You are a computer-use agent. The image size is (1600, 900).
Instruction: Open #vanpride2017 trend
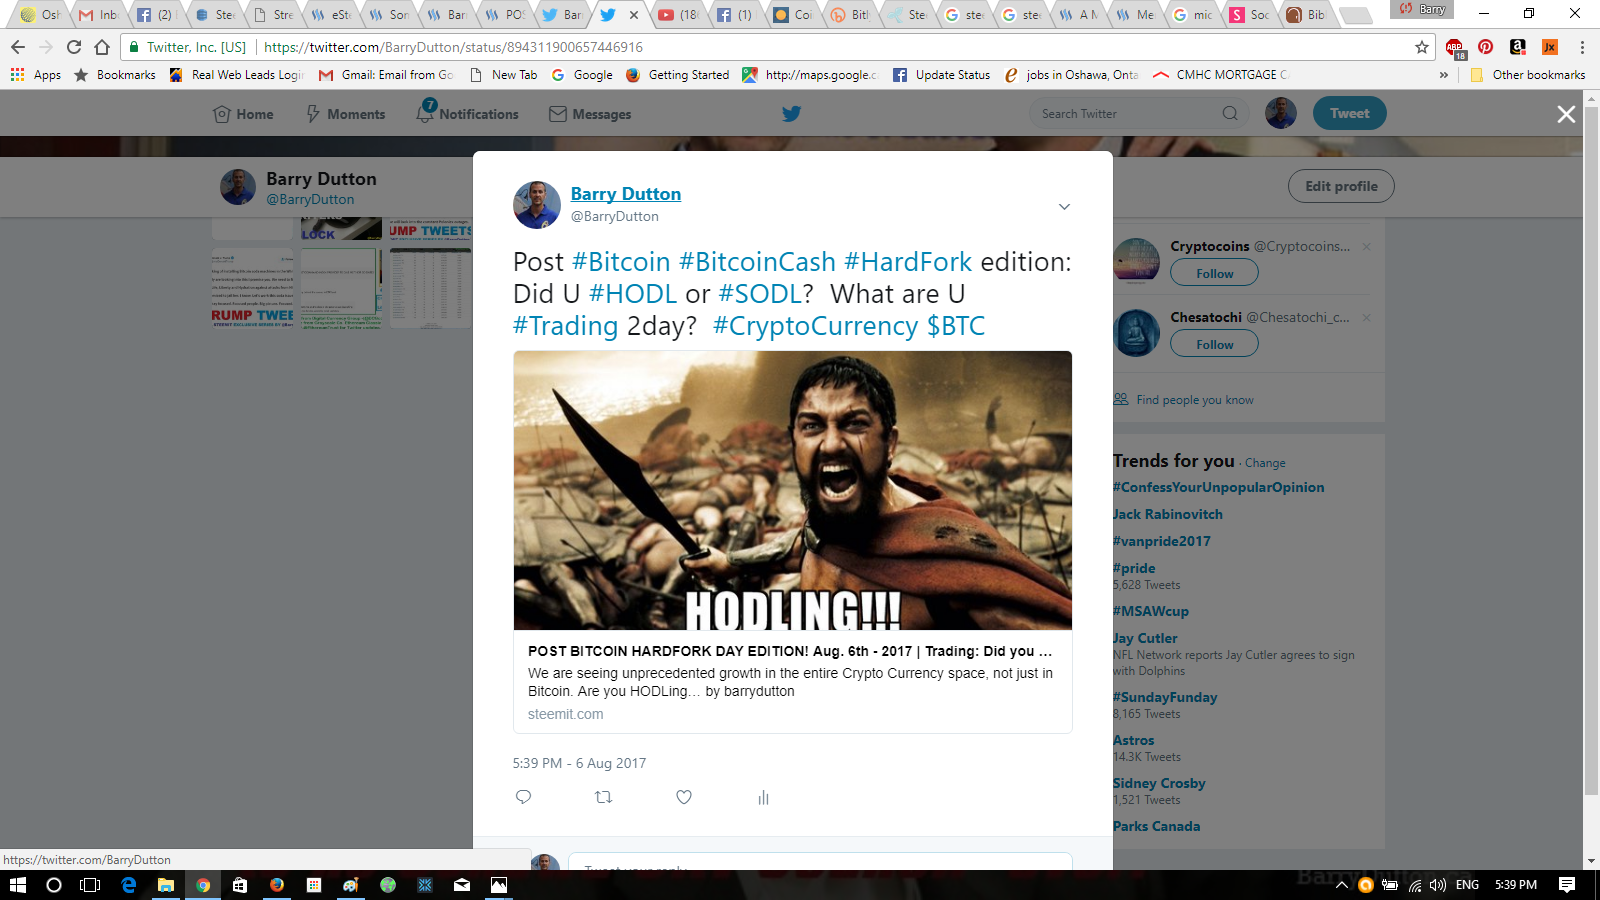pos(1162,541)
